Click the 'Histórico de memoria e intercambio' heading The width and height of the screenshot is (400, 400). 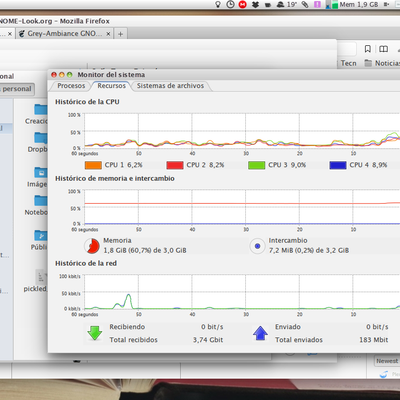pos(115,178)
